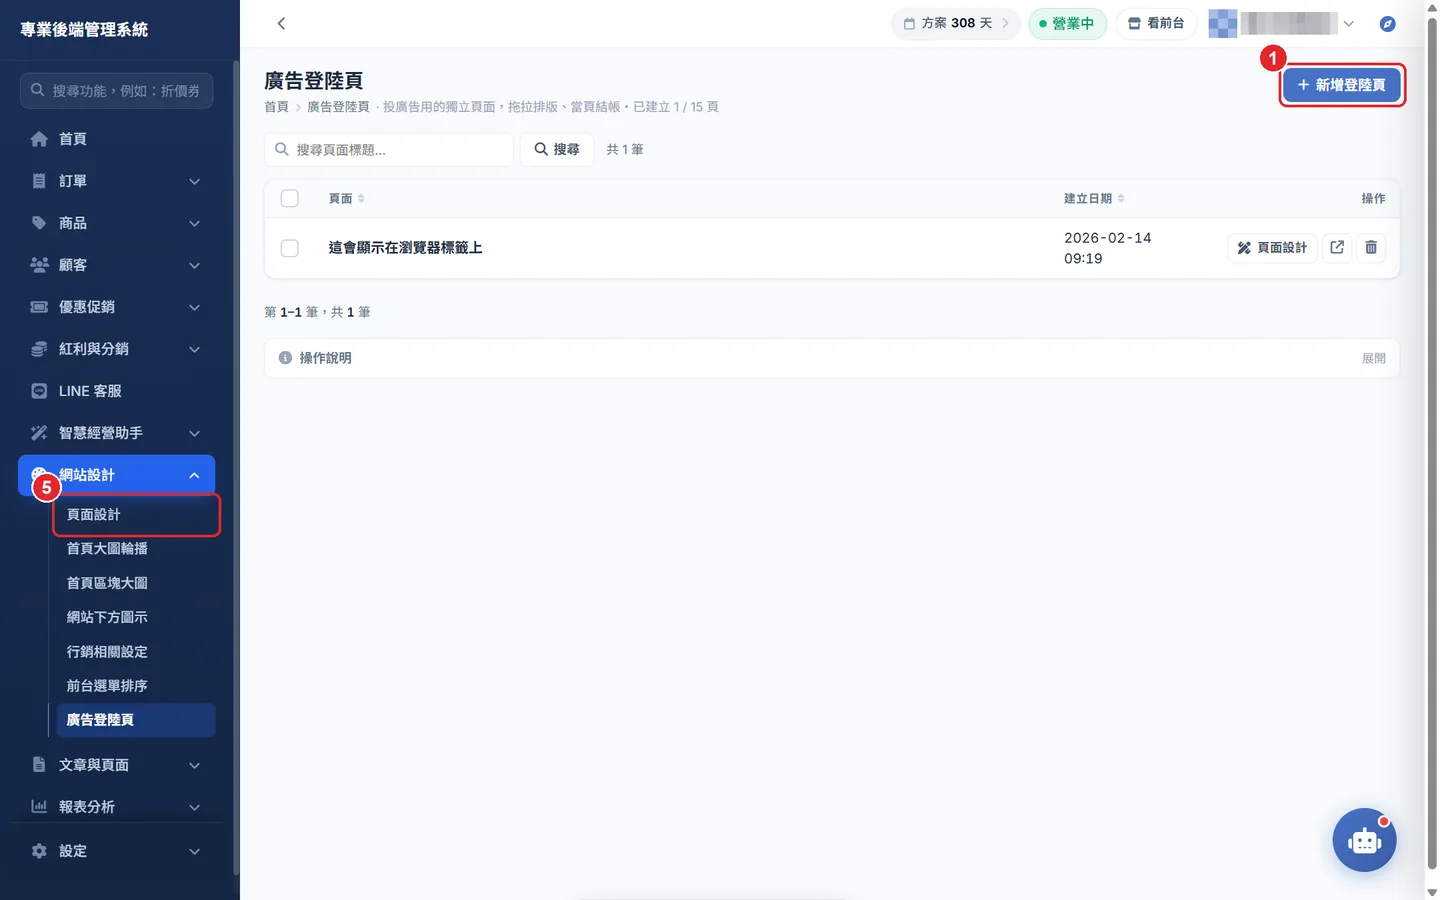This screenshot has width=1440, height=900.
Task: Click the 新增登陸頁 button
Action: click(x=1342, y=85)
